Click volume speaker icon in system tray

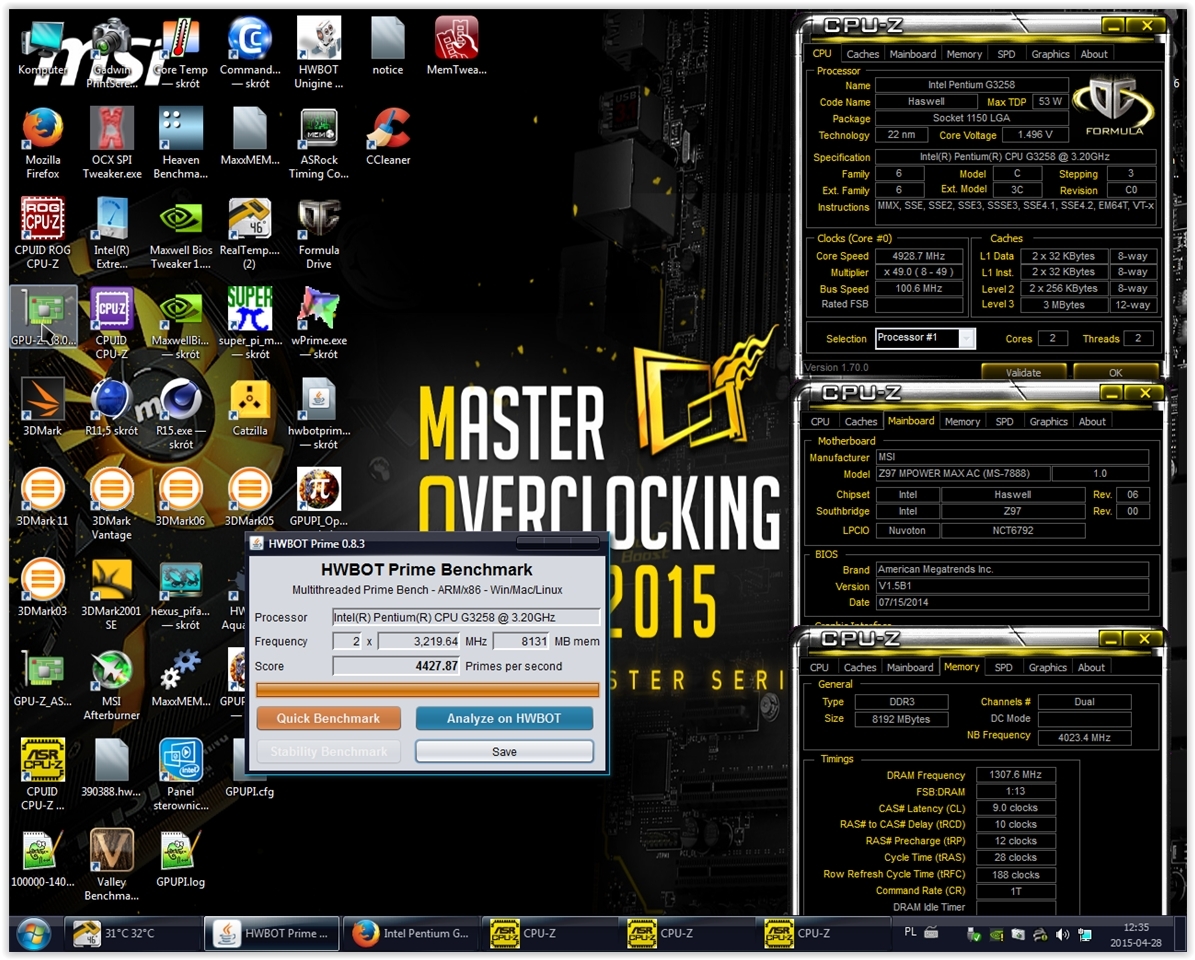point(1062,933)
